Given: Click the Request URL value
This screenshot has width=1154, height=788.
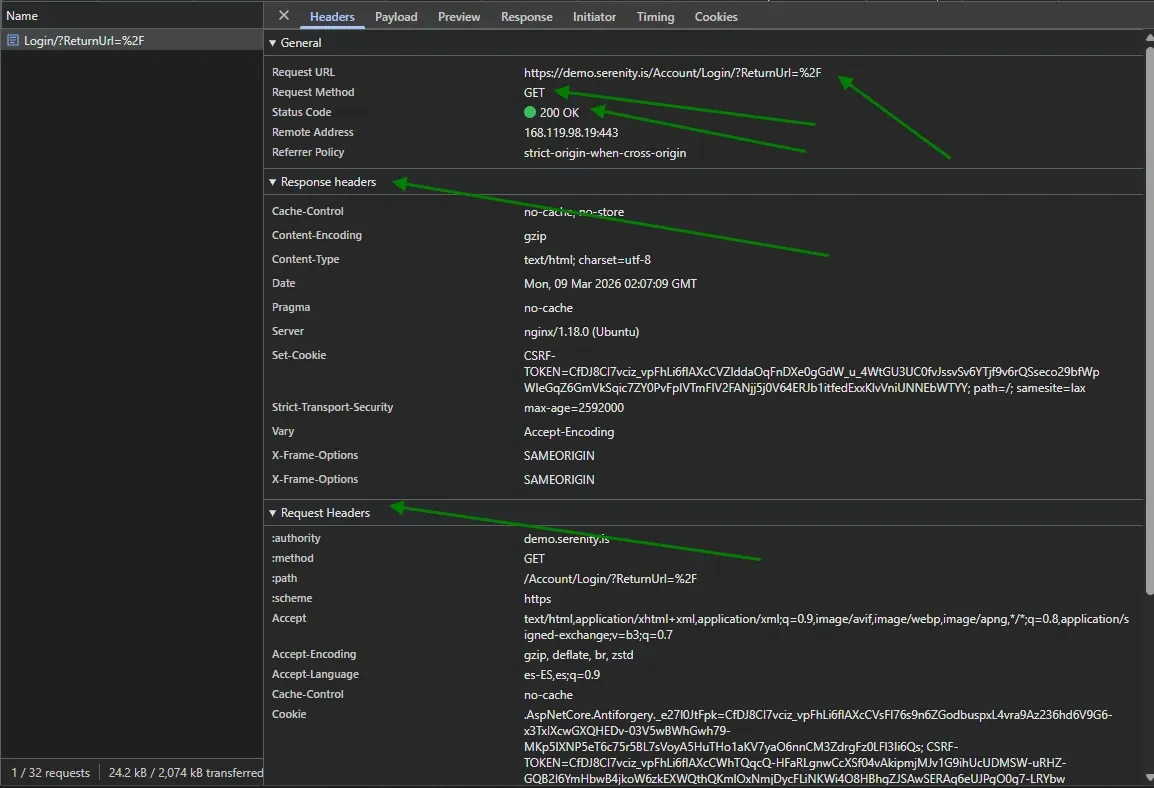Looking at the screenshot, I should [x=672, y=72].
